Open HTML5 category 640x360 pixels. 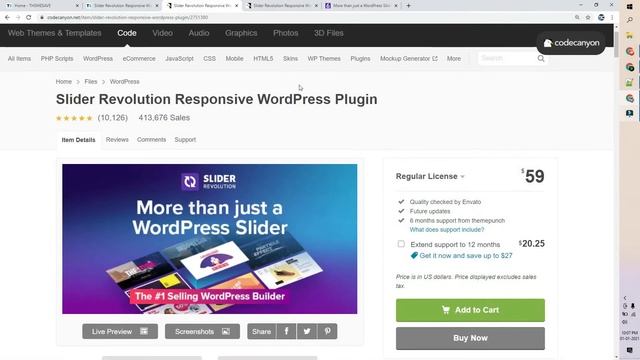263,59
